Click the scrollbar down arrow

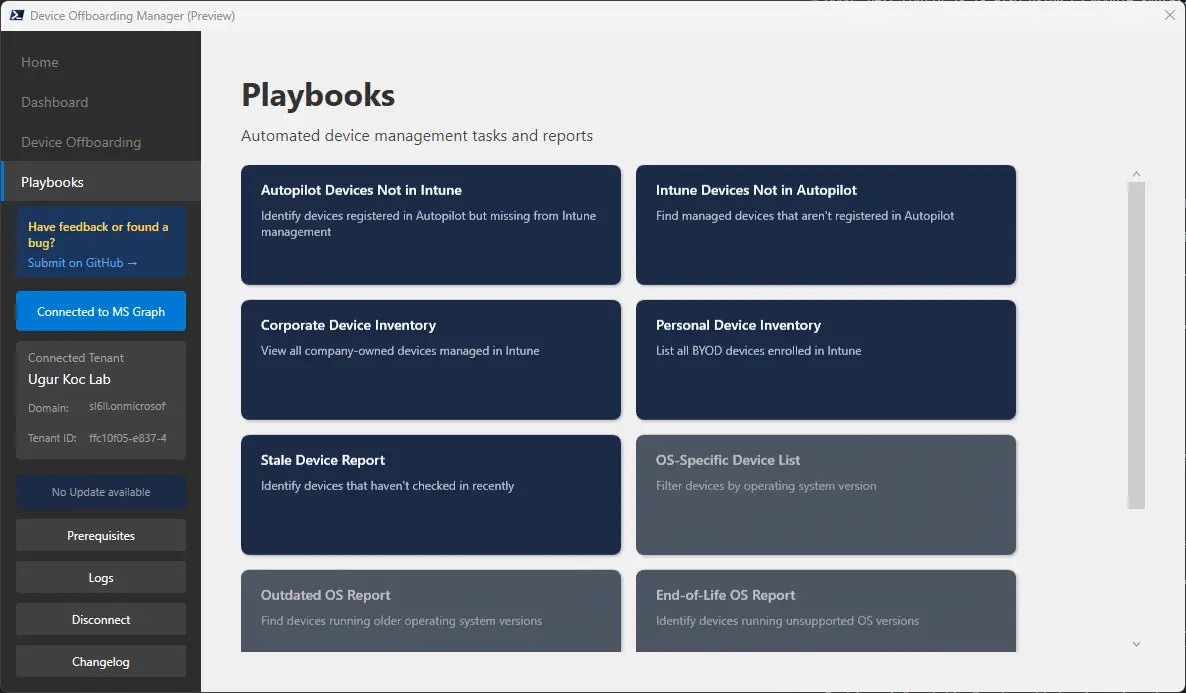tap(1136, 644)
